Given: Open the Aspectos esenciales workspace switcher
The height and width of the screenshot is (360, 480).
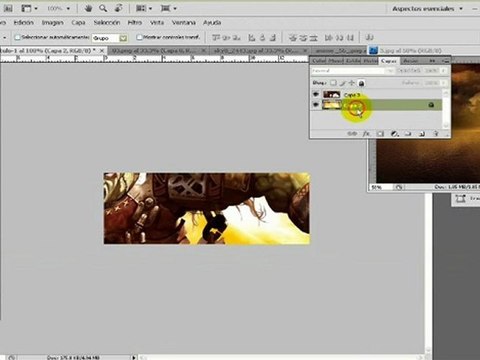Looking at the screenshot, I should pyautogui.click(x=427, y=8).
